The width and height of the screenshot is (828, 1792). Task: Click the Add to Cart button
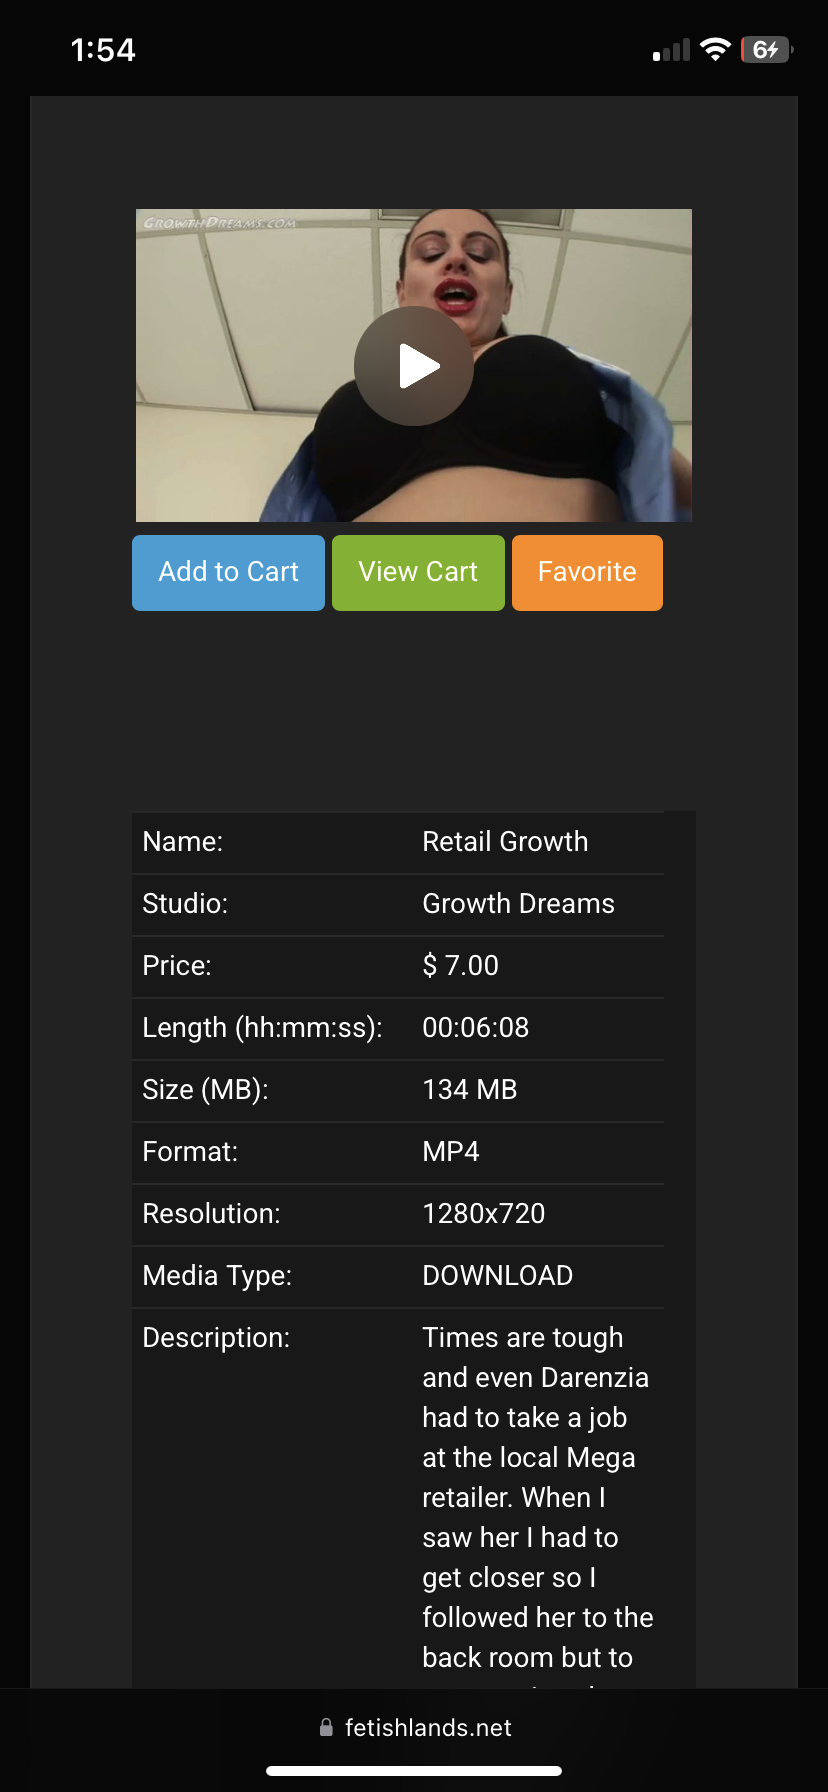pyautogui.click(x=228, y=572)
